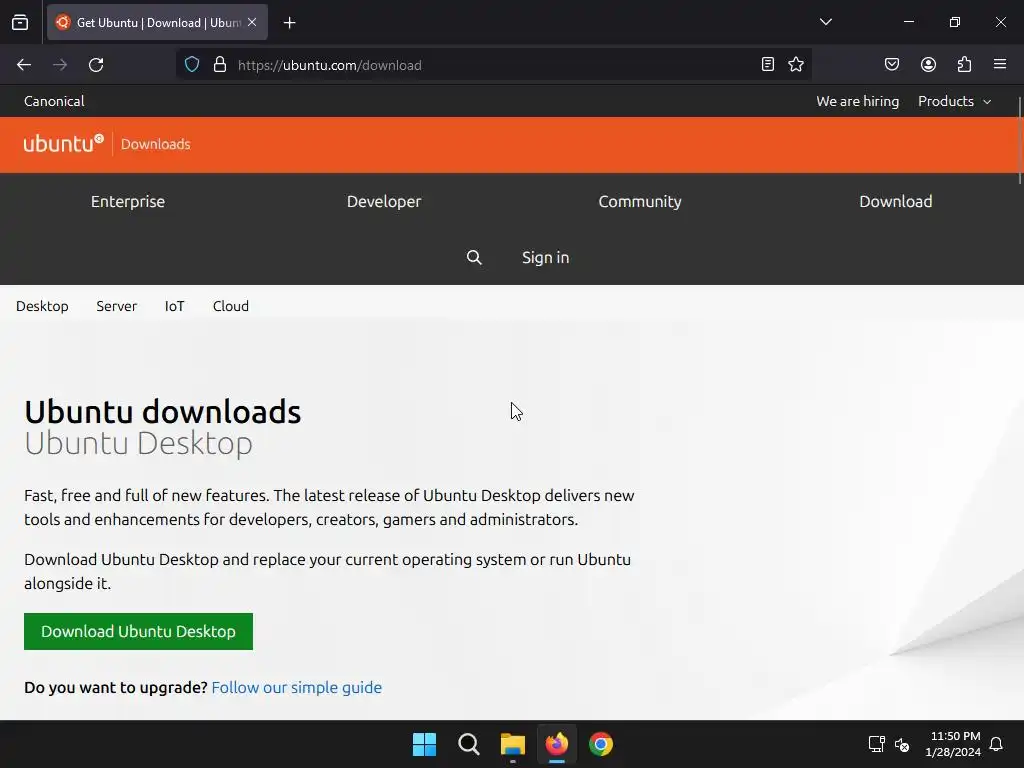The height and width of the screenshot is (768, 1024).
Task: View site security padlock info
Action: click(x=220, y=65)
